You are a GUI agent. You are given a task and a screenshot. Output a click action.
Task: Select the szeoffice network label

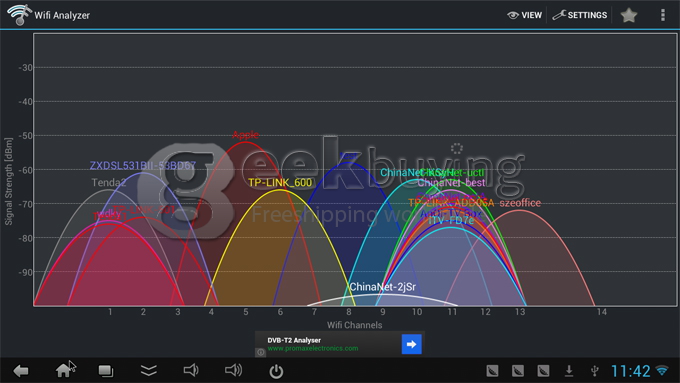click(x=520, y=203)
